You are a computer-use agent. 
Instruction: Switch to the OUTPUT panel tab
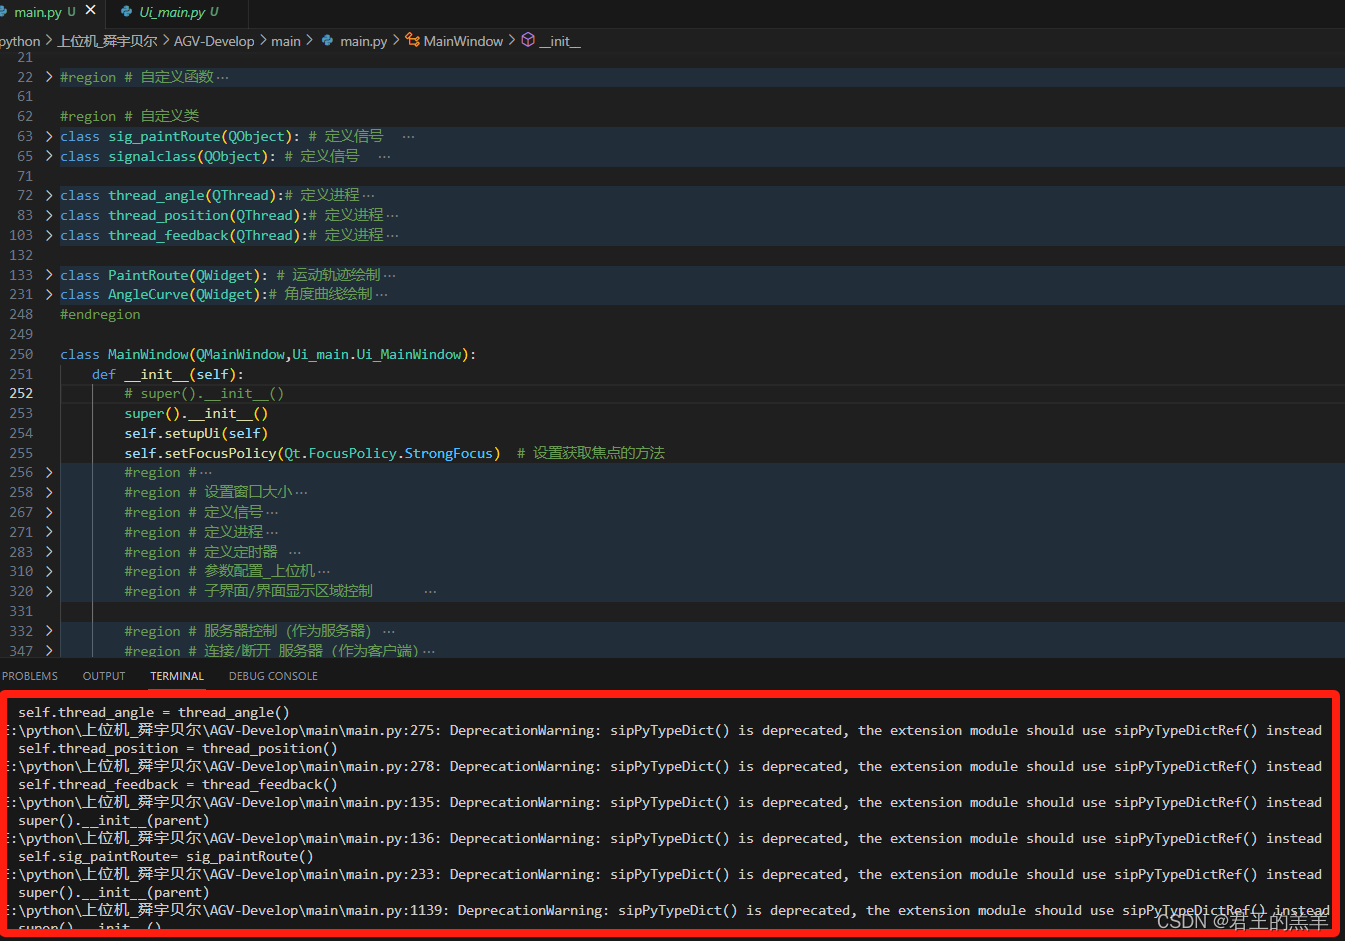click(x=103, y=676)
